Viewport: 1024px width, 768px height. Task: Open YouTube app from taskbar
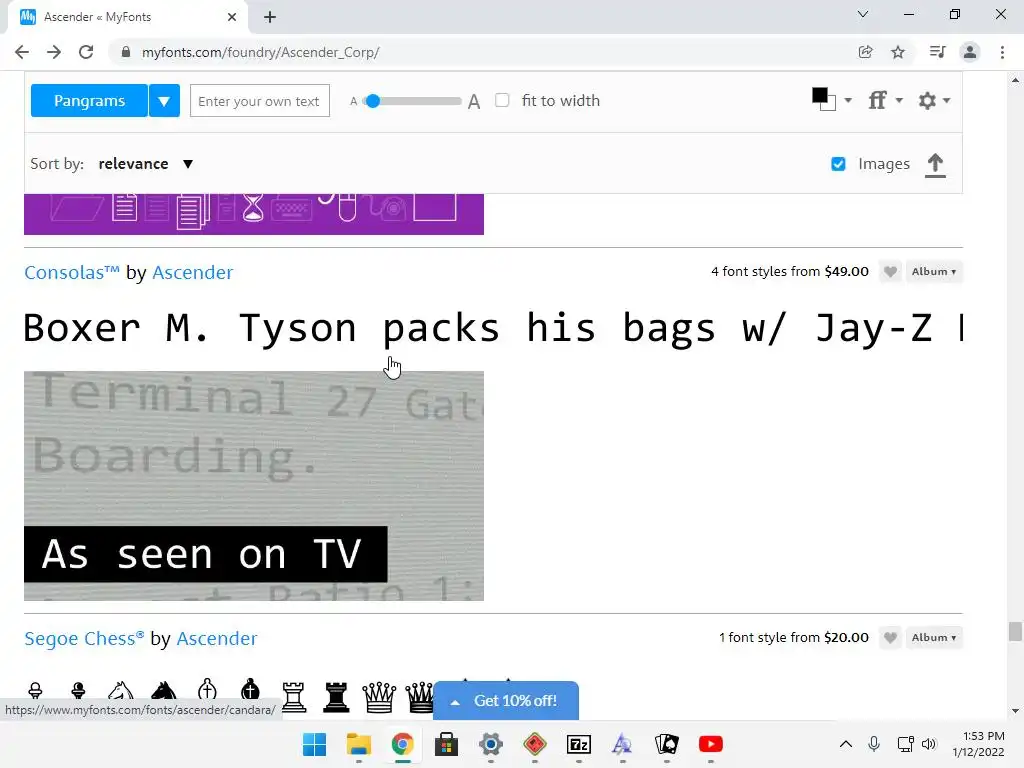tap(711, 744)
